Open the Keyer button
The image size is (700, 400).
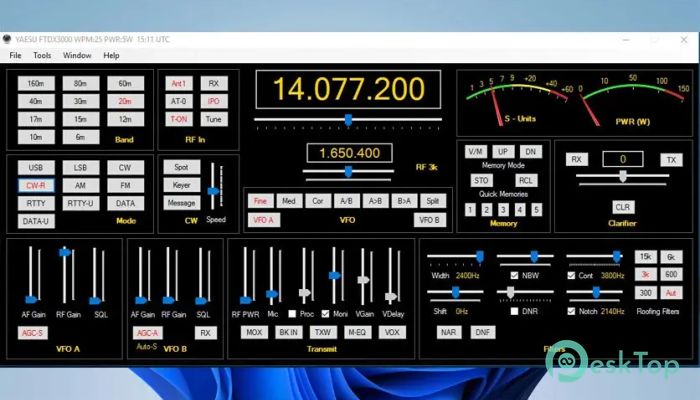(x=181, y=185)
